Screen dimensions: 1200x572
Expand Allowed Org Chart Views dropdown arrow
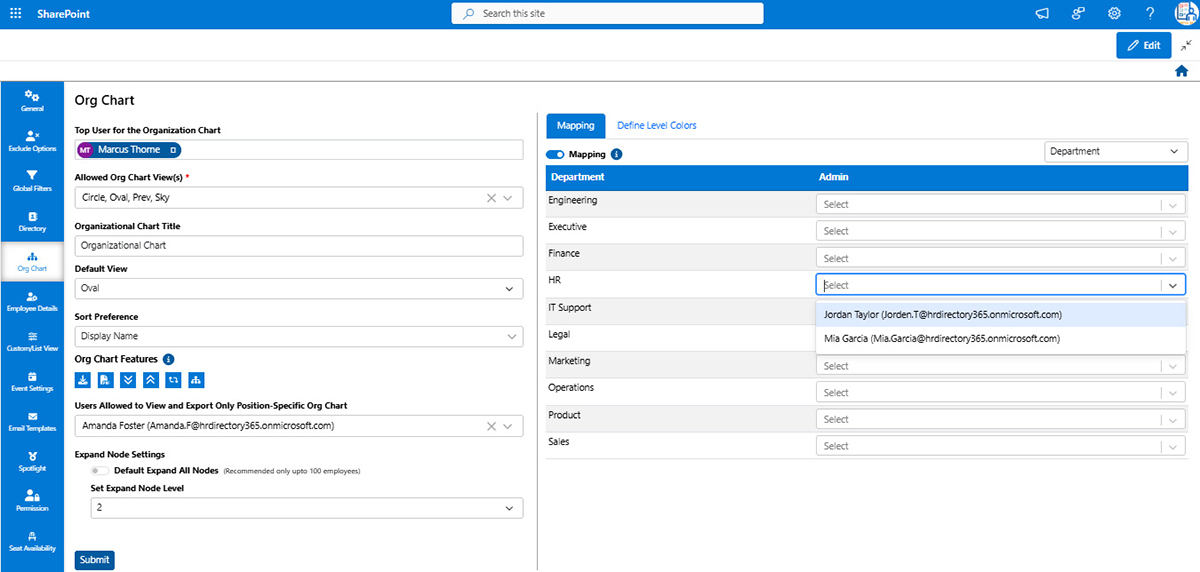click(x=509, y=198)
